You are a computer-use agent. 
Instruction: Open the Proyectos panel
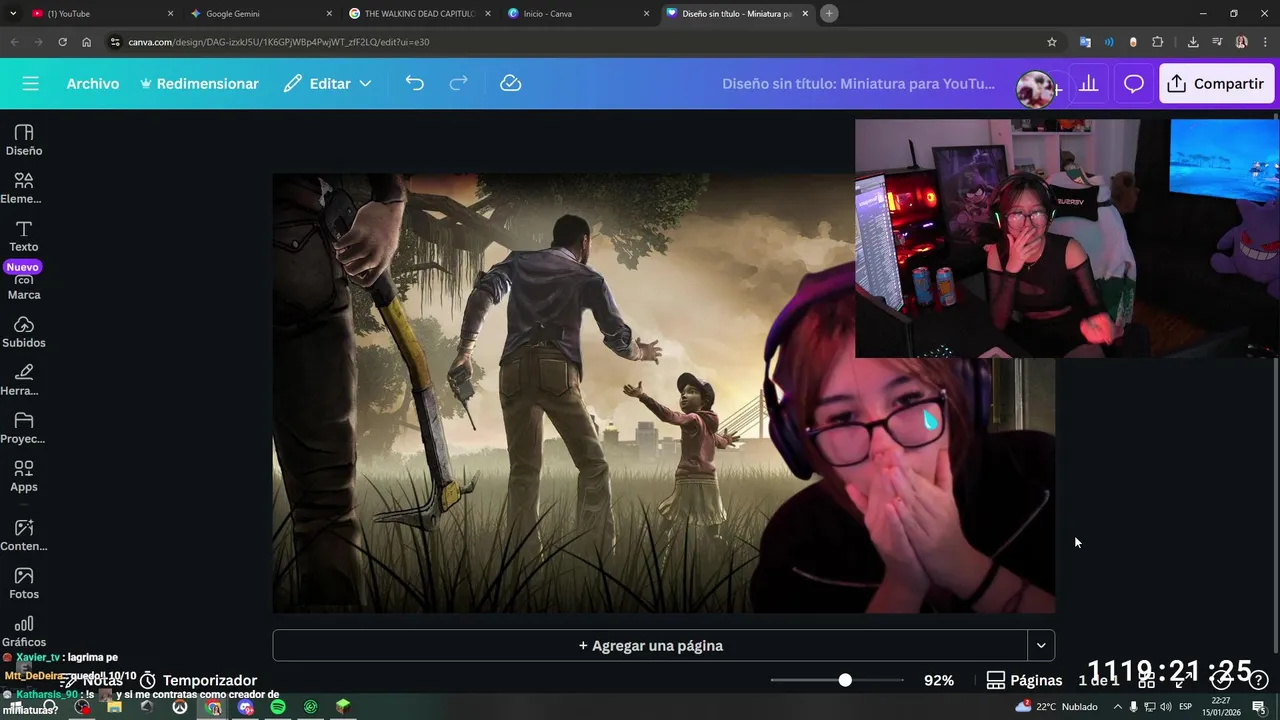(x=24, y=428)
